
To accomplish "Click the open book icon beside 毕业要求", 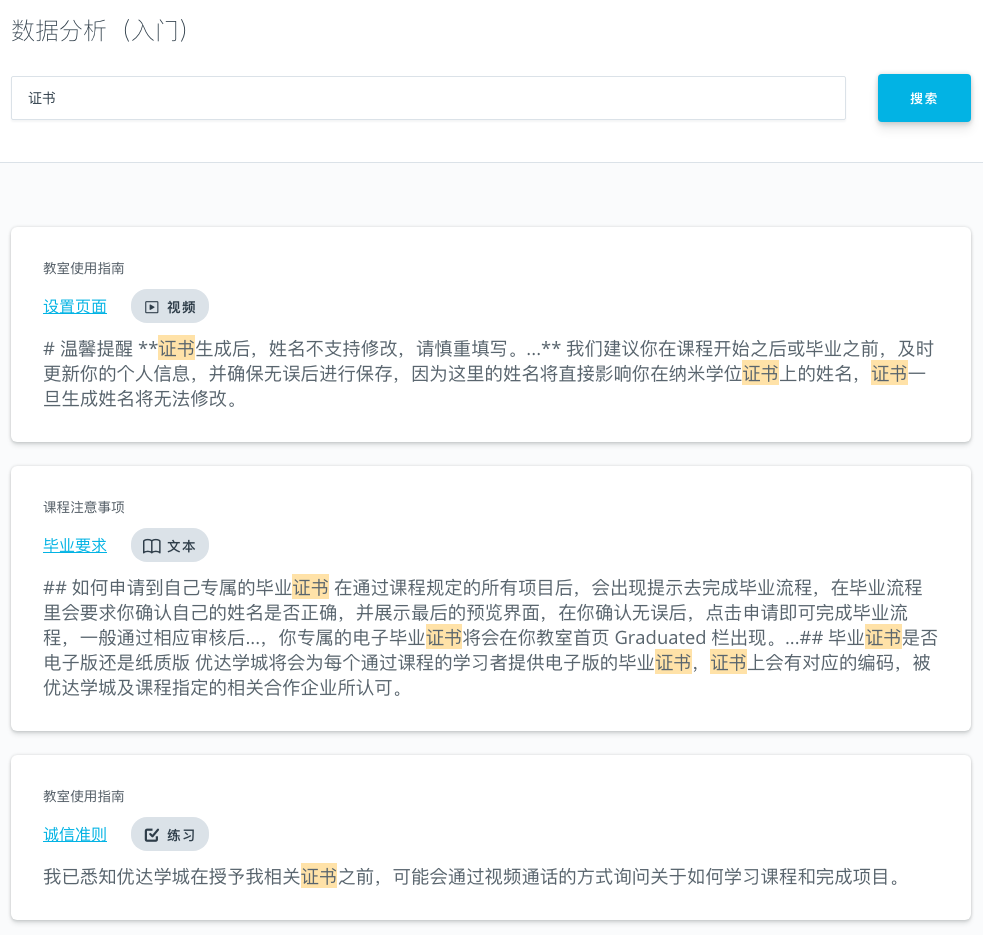I will pos(152,546).
